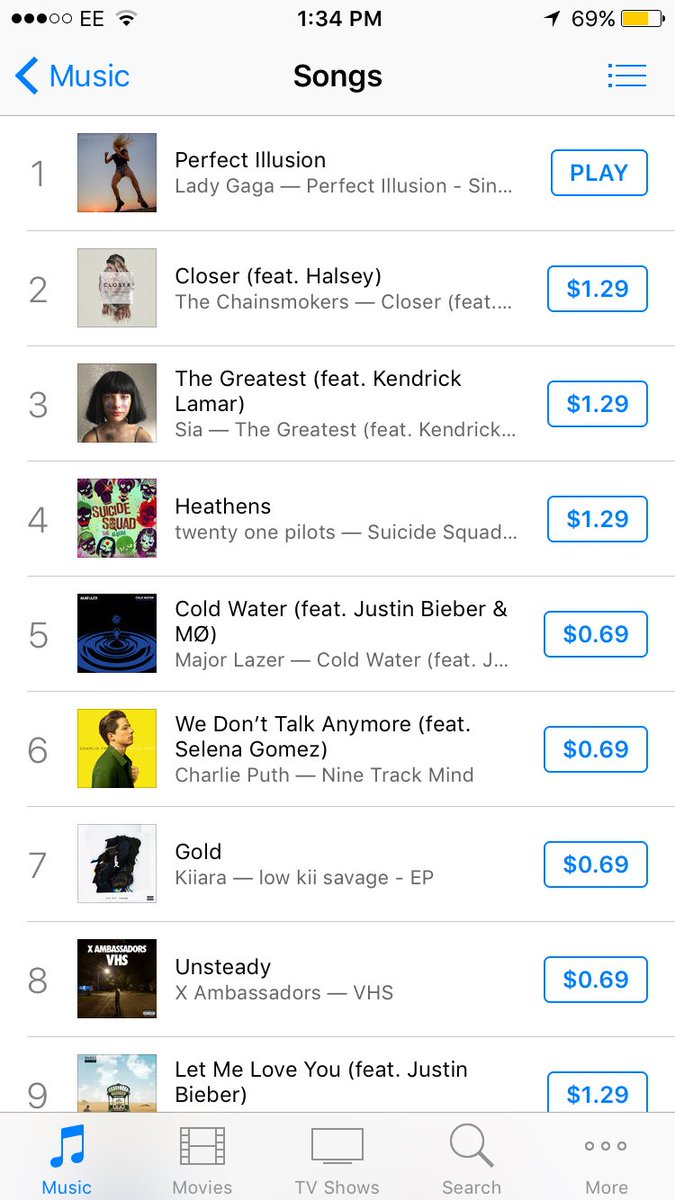Image resolution: width=675 pixels, height=1200 pixels.
Task: Purchase The Greatest for $1.29
Action: tap(597, 404)
